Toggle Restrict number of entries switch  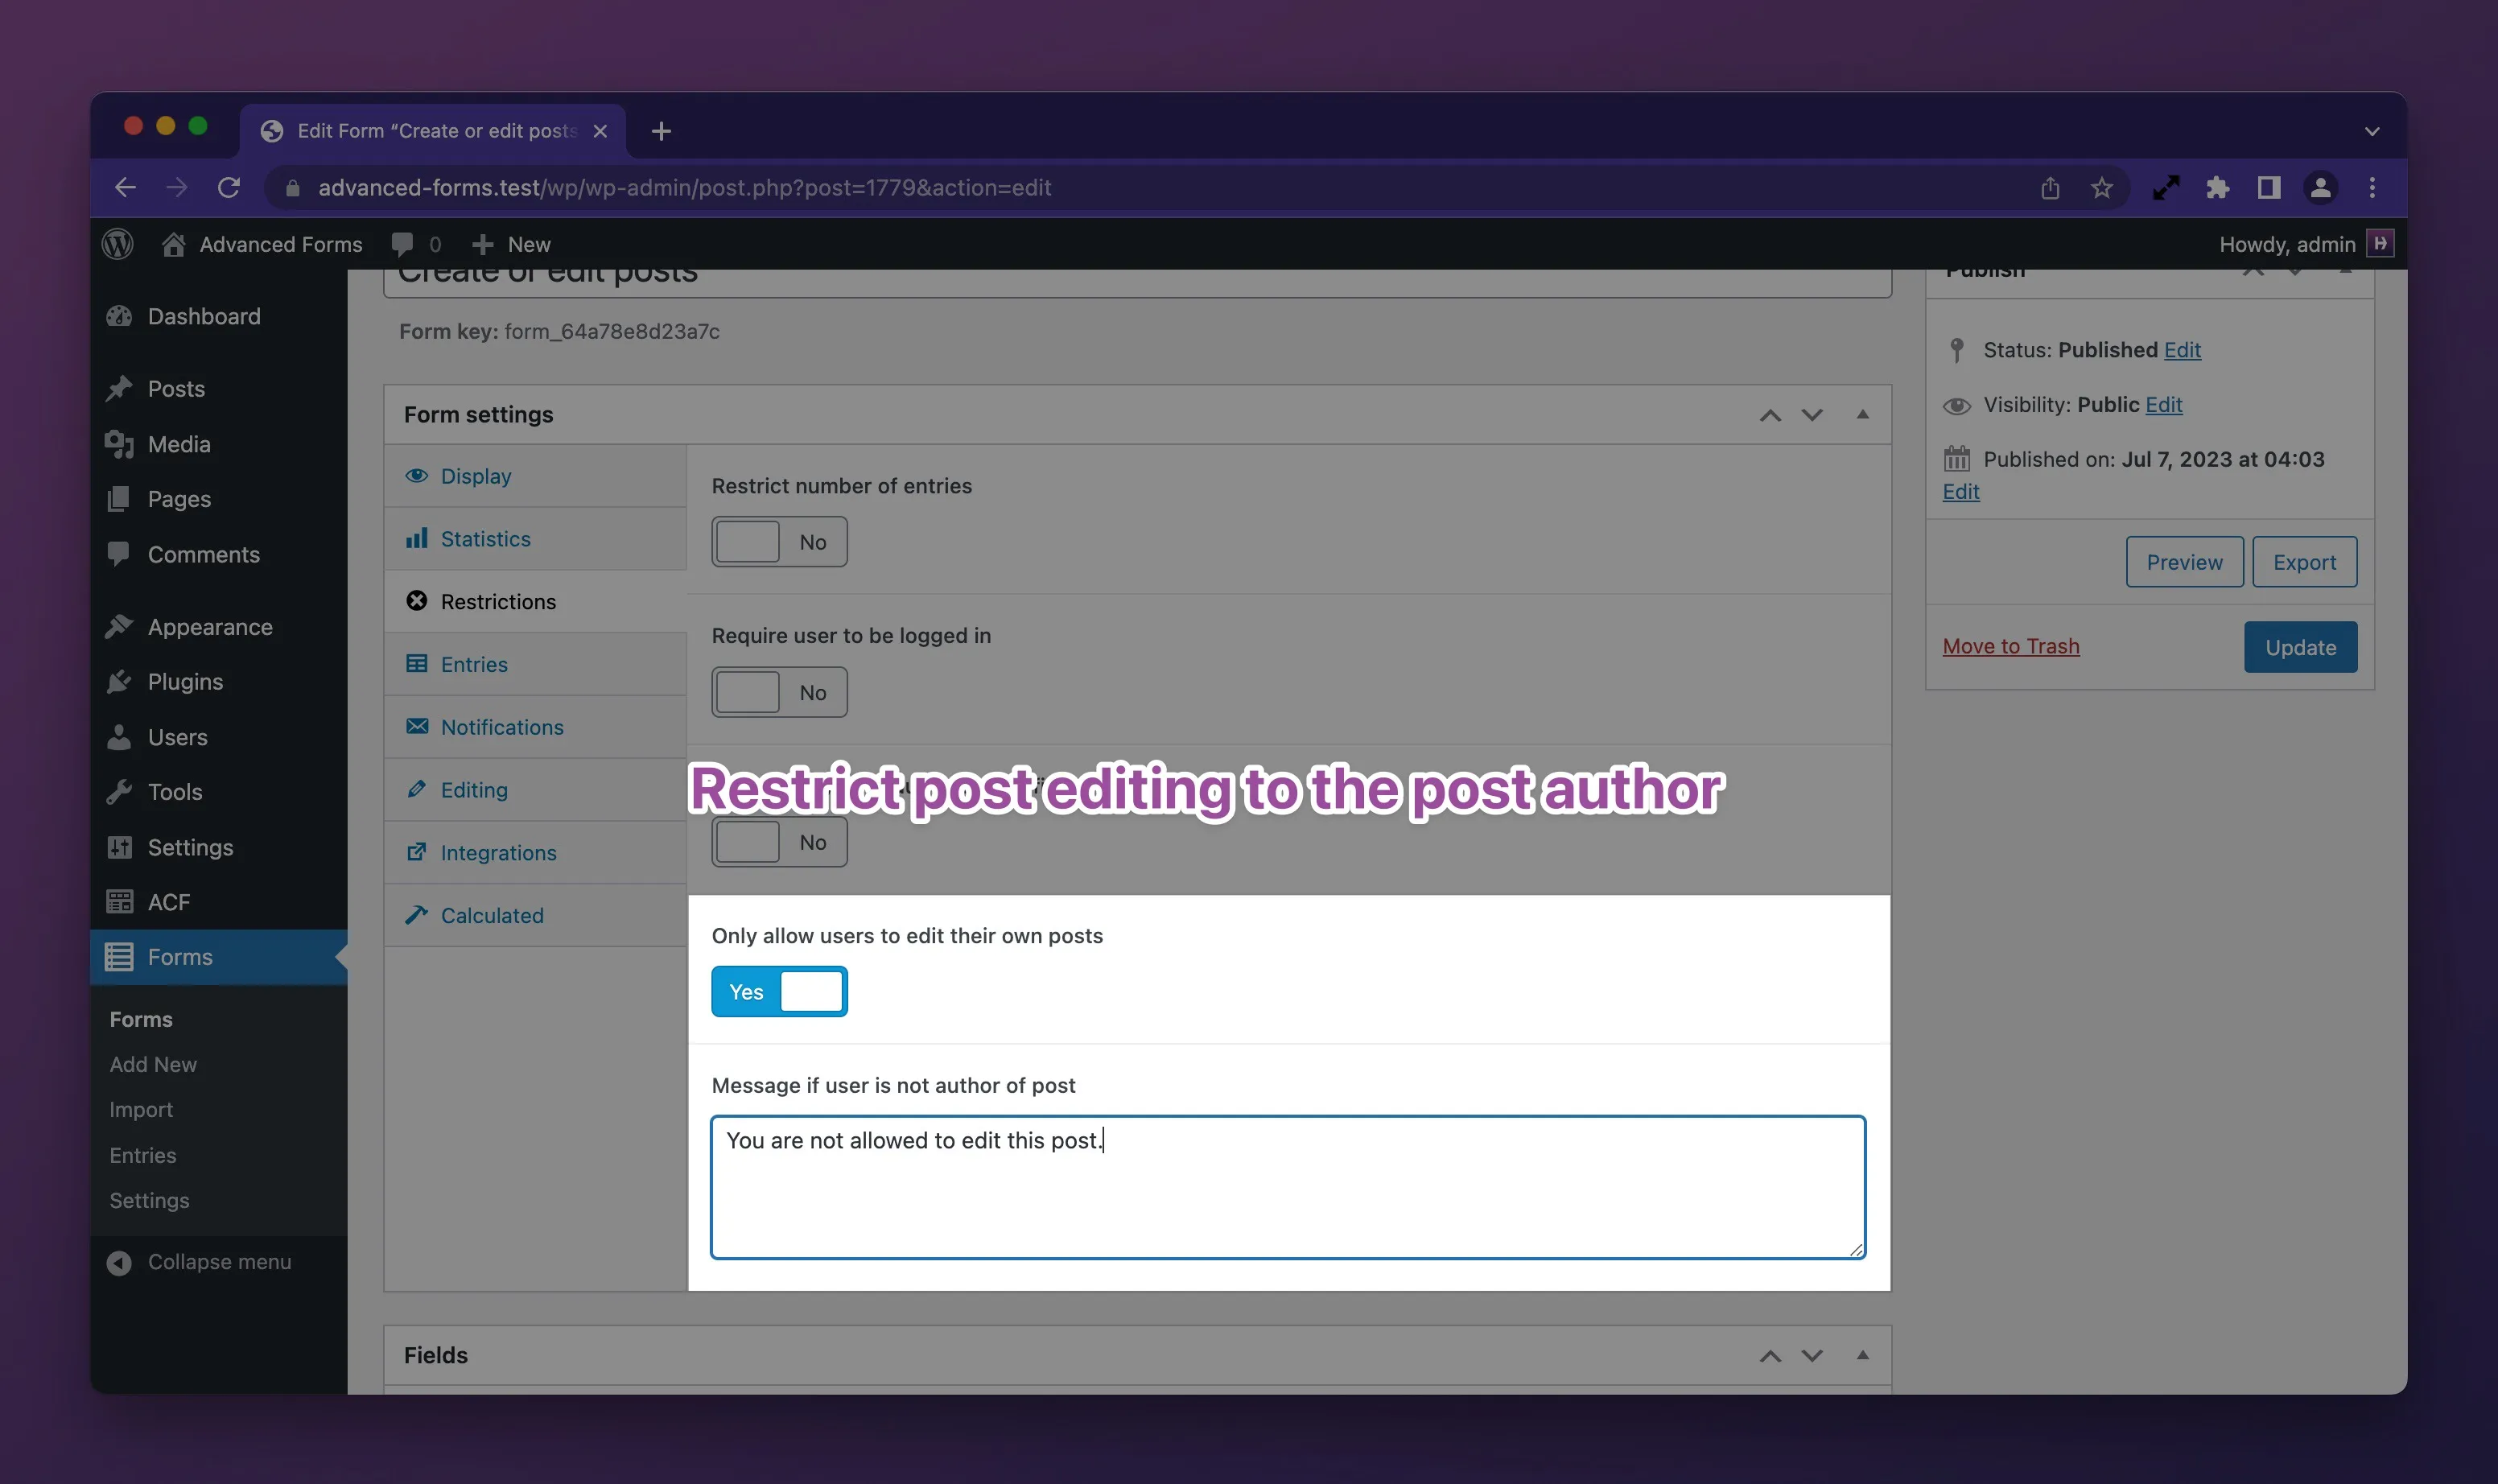pos(779,542)
